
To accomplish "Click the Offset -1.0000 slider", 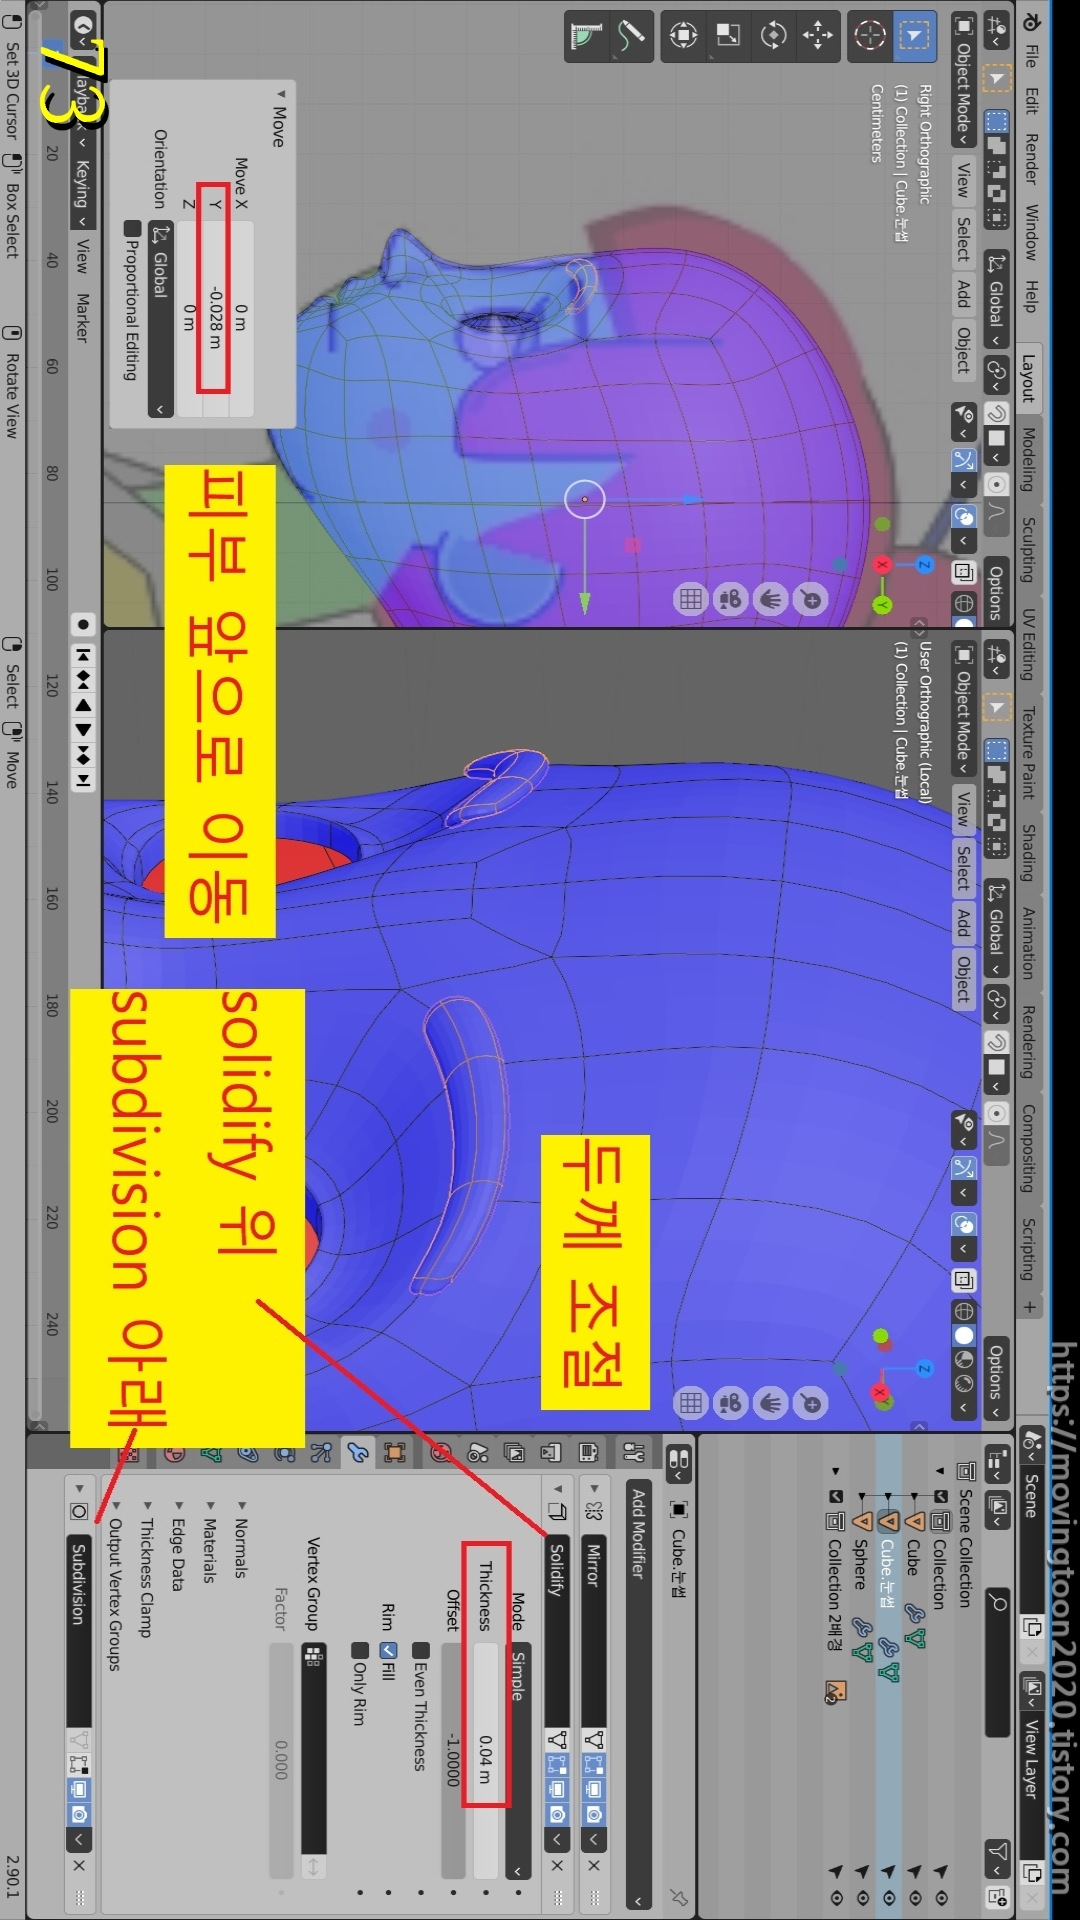I will click(x=453, y=1760).
